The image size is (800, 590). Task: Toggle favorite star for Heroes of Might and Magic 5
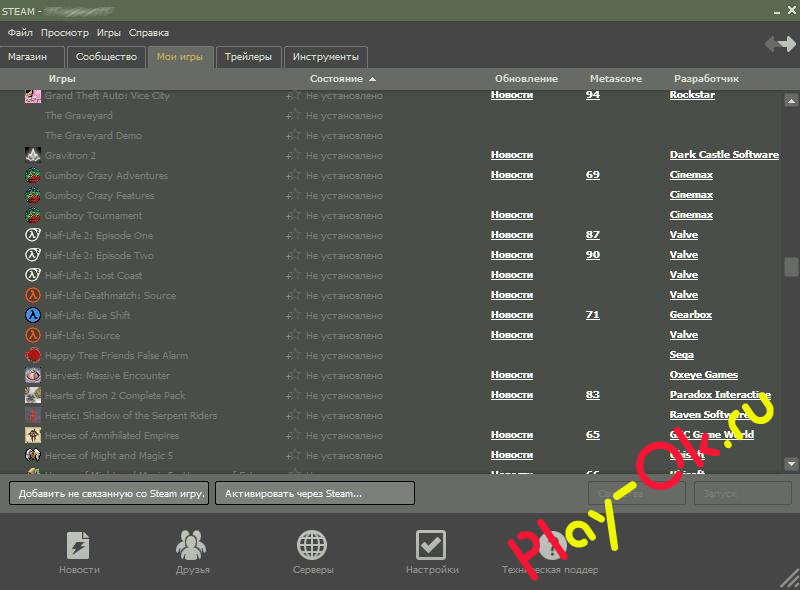294,455
